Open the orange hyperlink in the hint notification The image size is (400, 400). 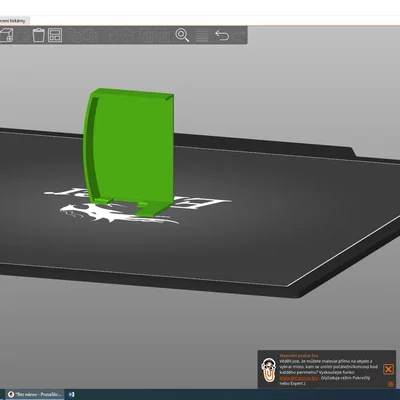pos(299,378)
